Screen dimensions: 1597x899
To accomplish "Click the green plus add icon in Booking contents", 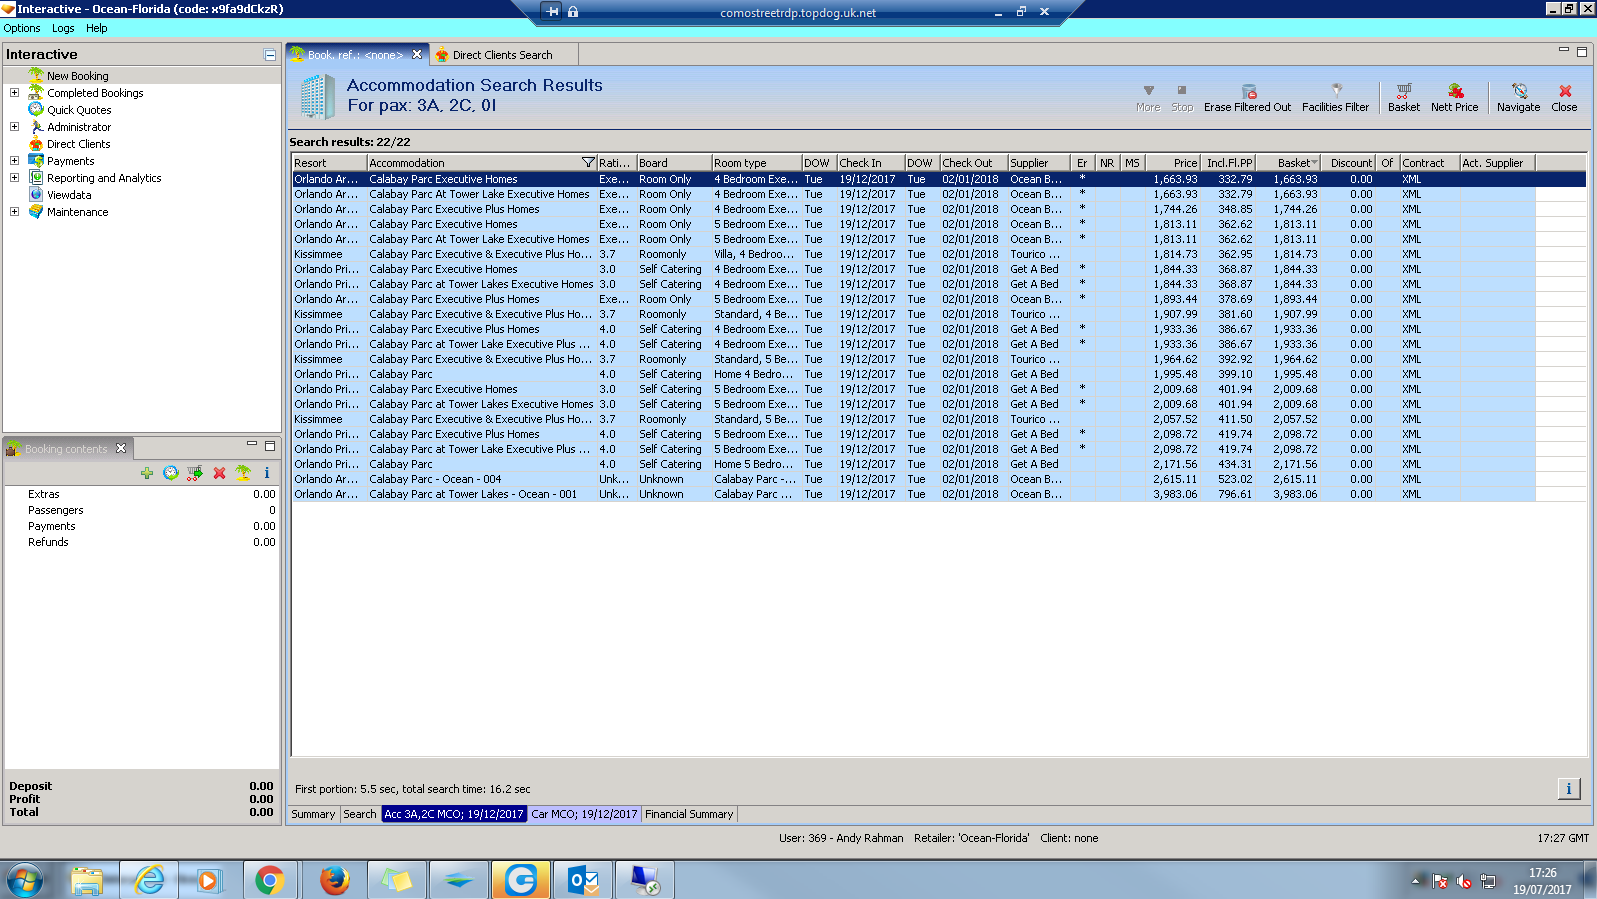I will coord(147,473).
